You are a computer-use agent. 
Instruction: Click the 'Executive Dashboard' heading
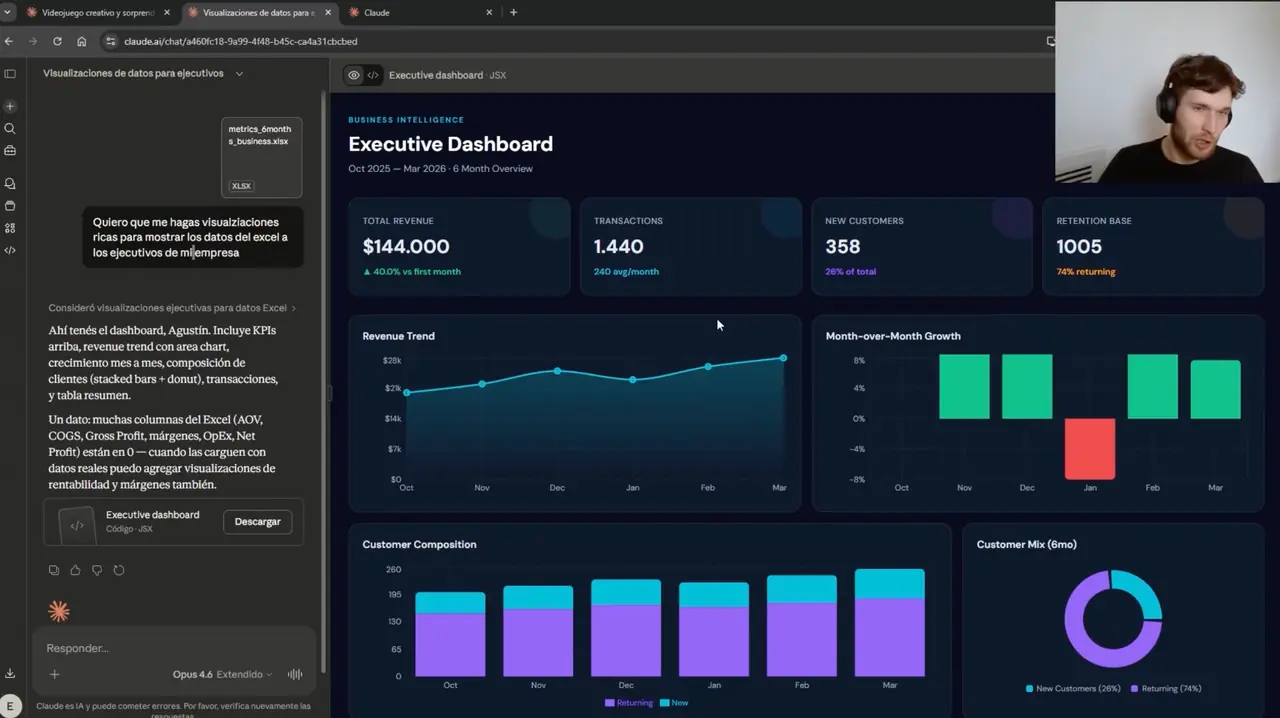point(450,144)
